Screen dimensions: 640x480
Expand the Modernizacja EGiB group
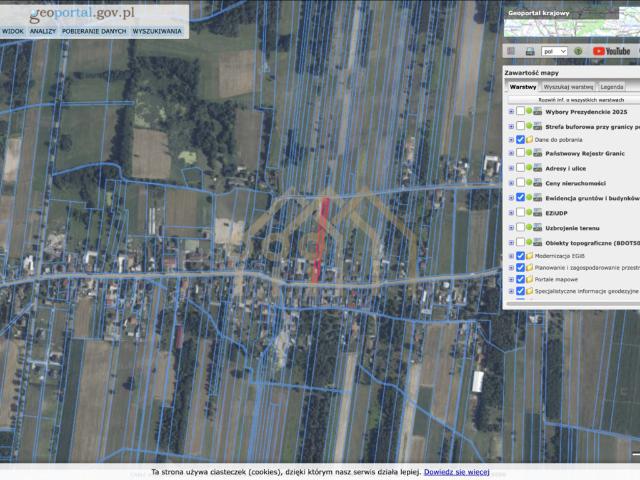click(511, 256)
